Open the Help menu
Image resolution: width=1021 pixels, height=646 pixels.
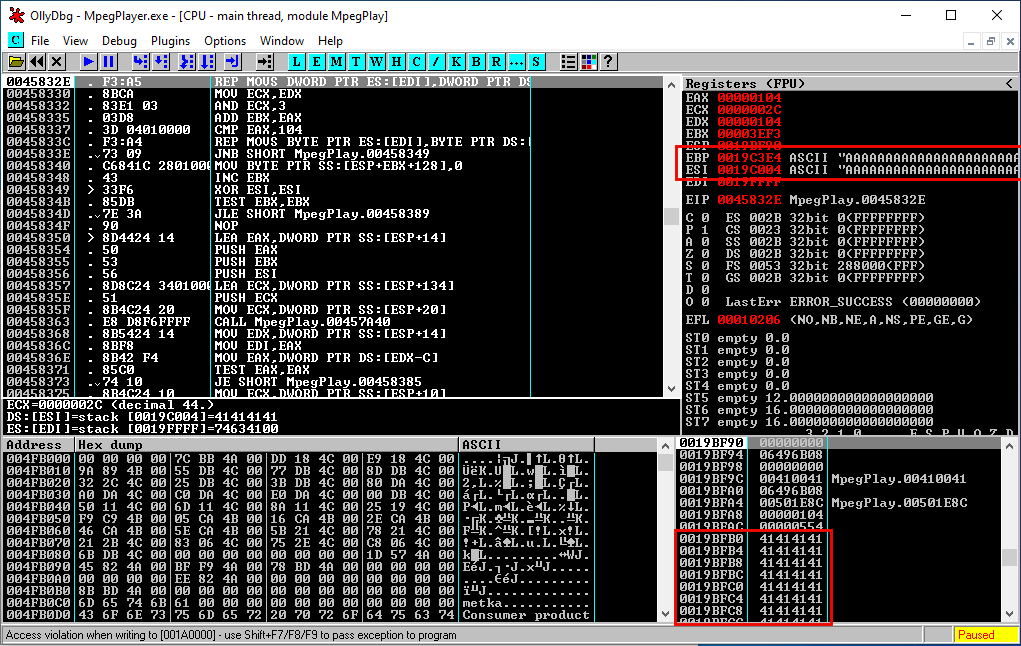pos(330,40)
